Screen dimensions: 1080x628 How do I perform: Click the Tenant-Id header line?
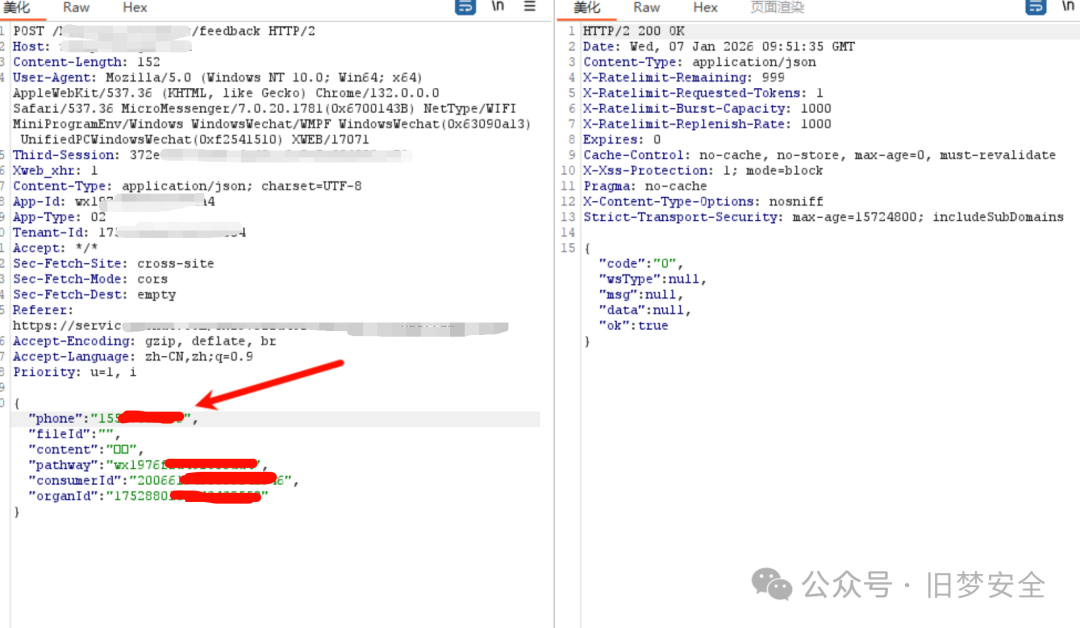click(x=129, y=233)
